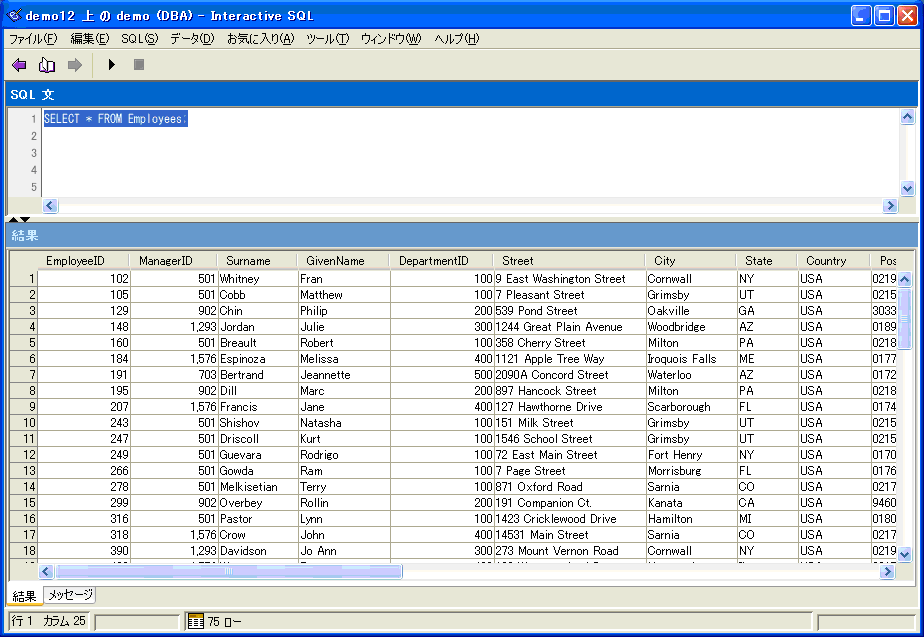Click the stop execution square icon
The height and width of the screenshot is (637, 924).
(x=139, y=65)
